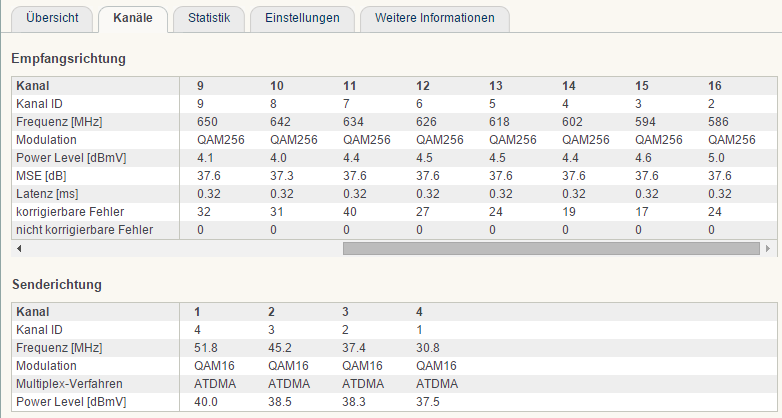The width and height of the screenshot is (782, 418).
Task: Click the left scroll arrow of the table
Action: click(19, 248)
